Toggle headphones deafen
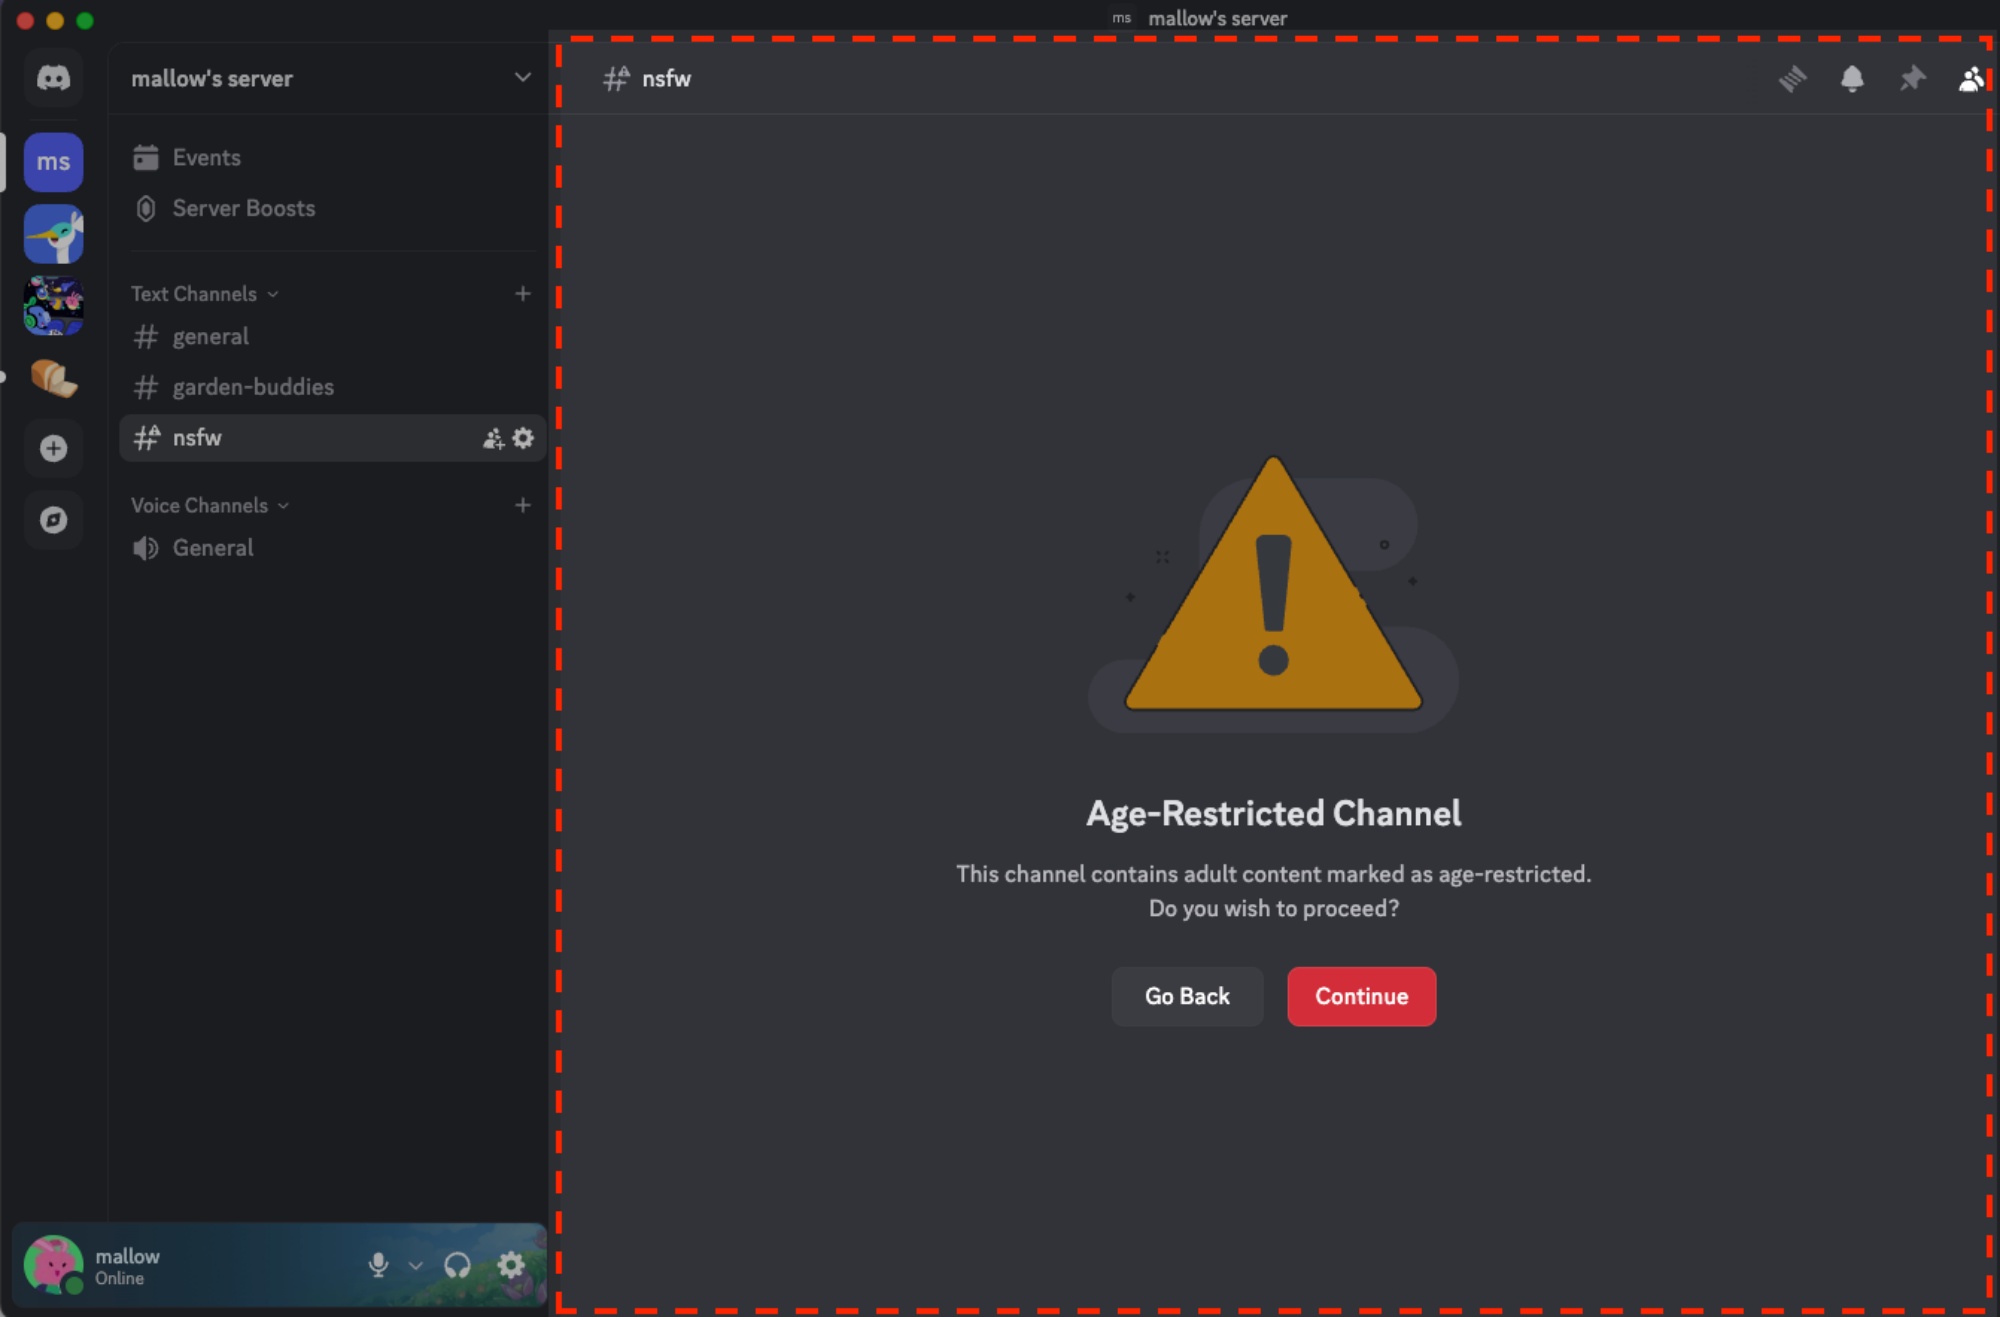This screenshot has width=2000, height=1317. point(457,1265)
